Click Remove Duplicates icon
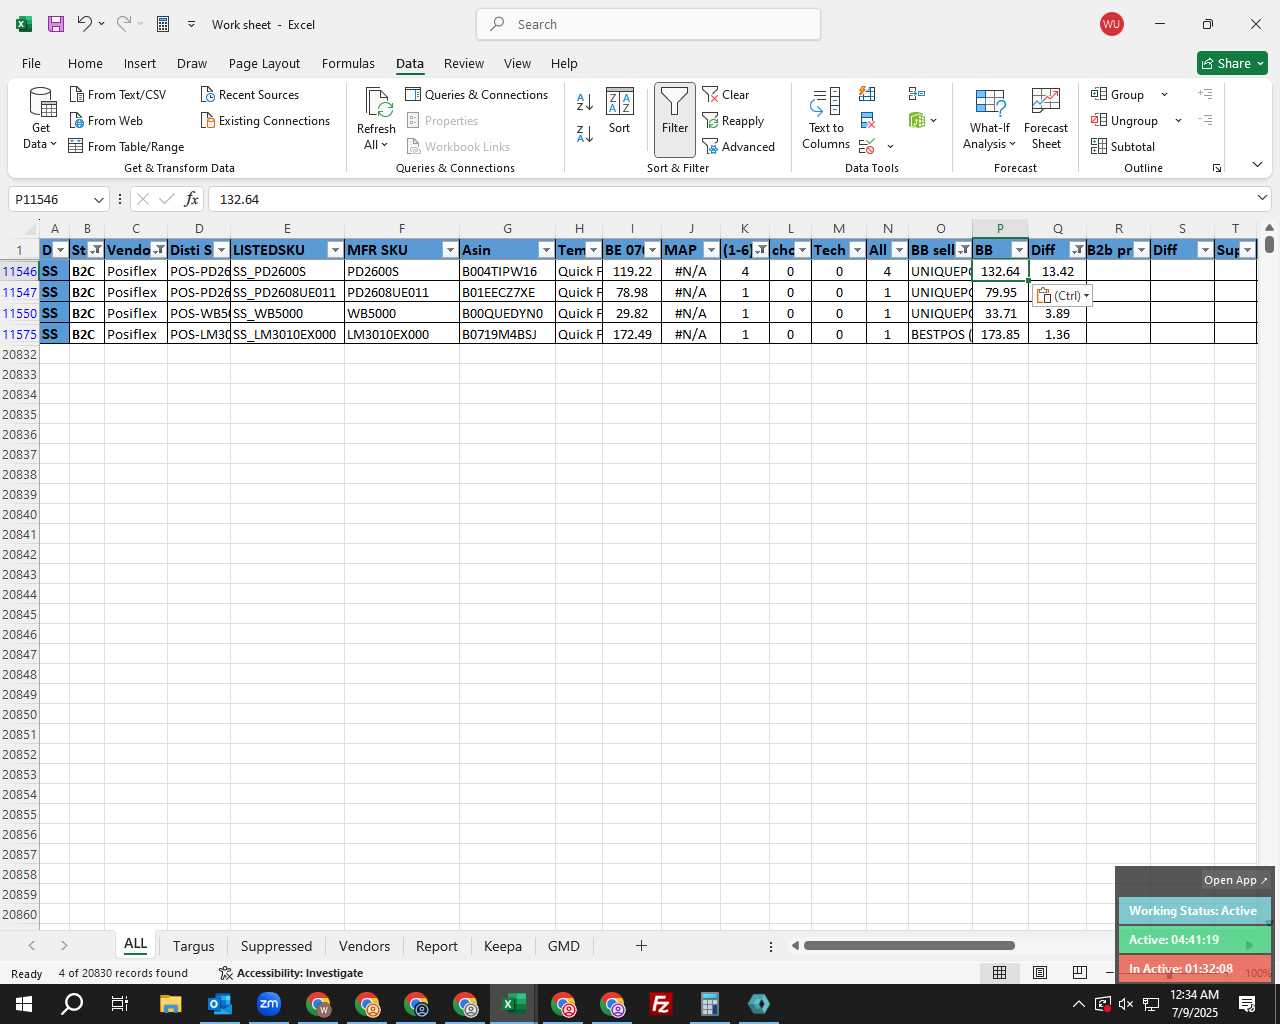This screenshot has width=1280, height=1024. point(867,120)
